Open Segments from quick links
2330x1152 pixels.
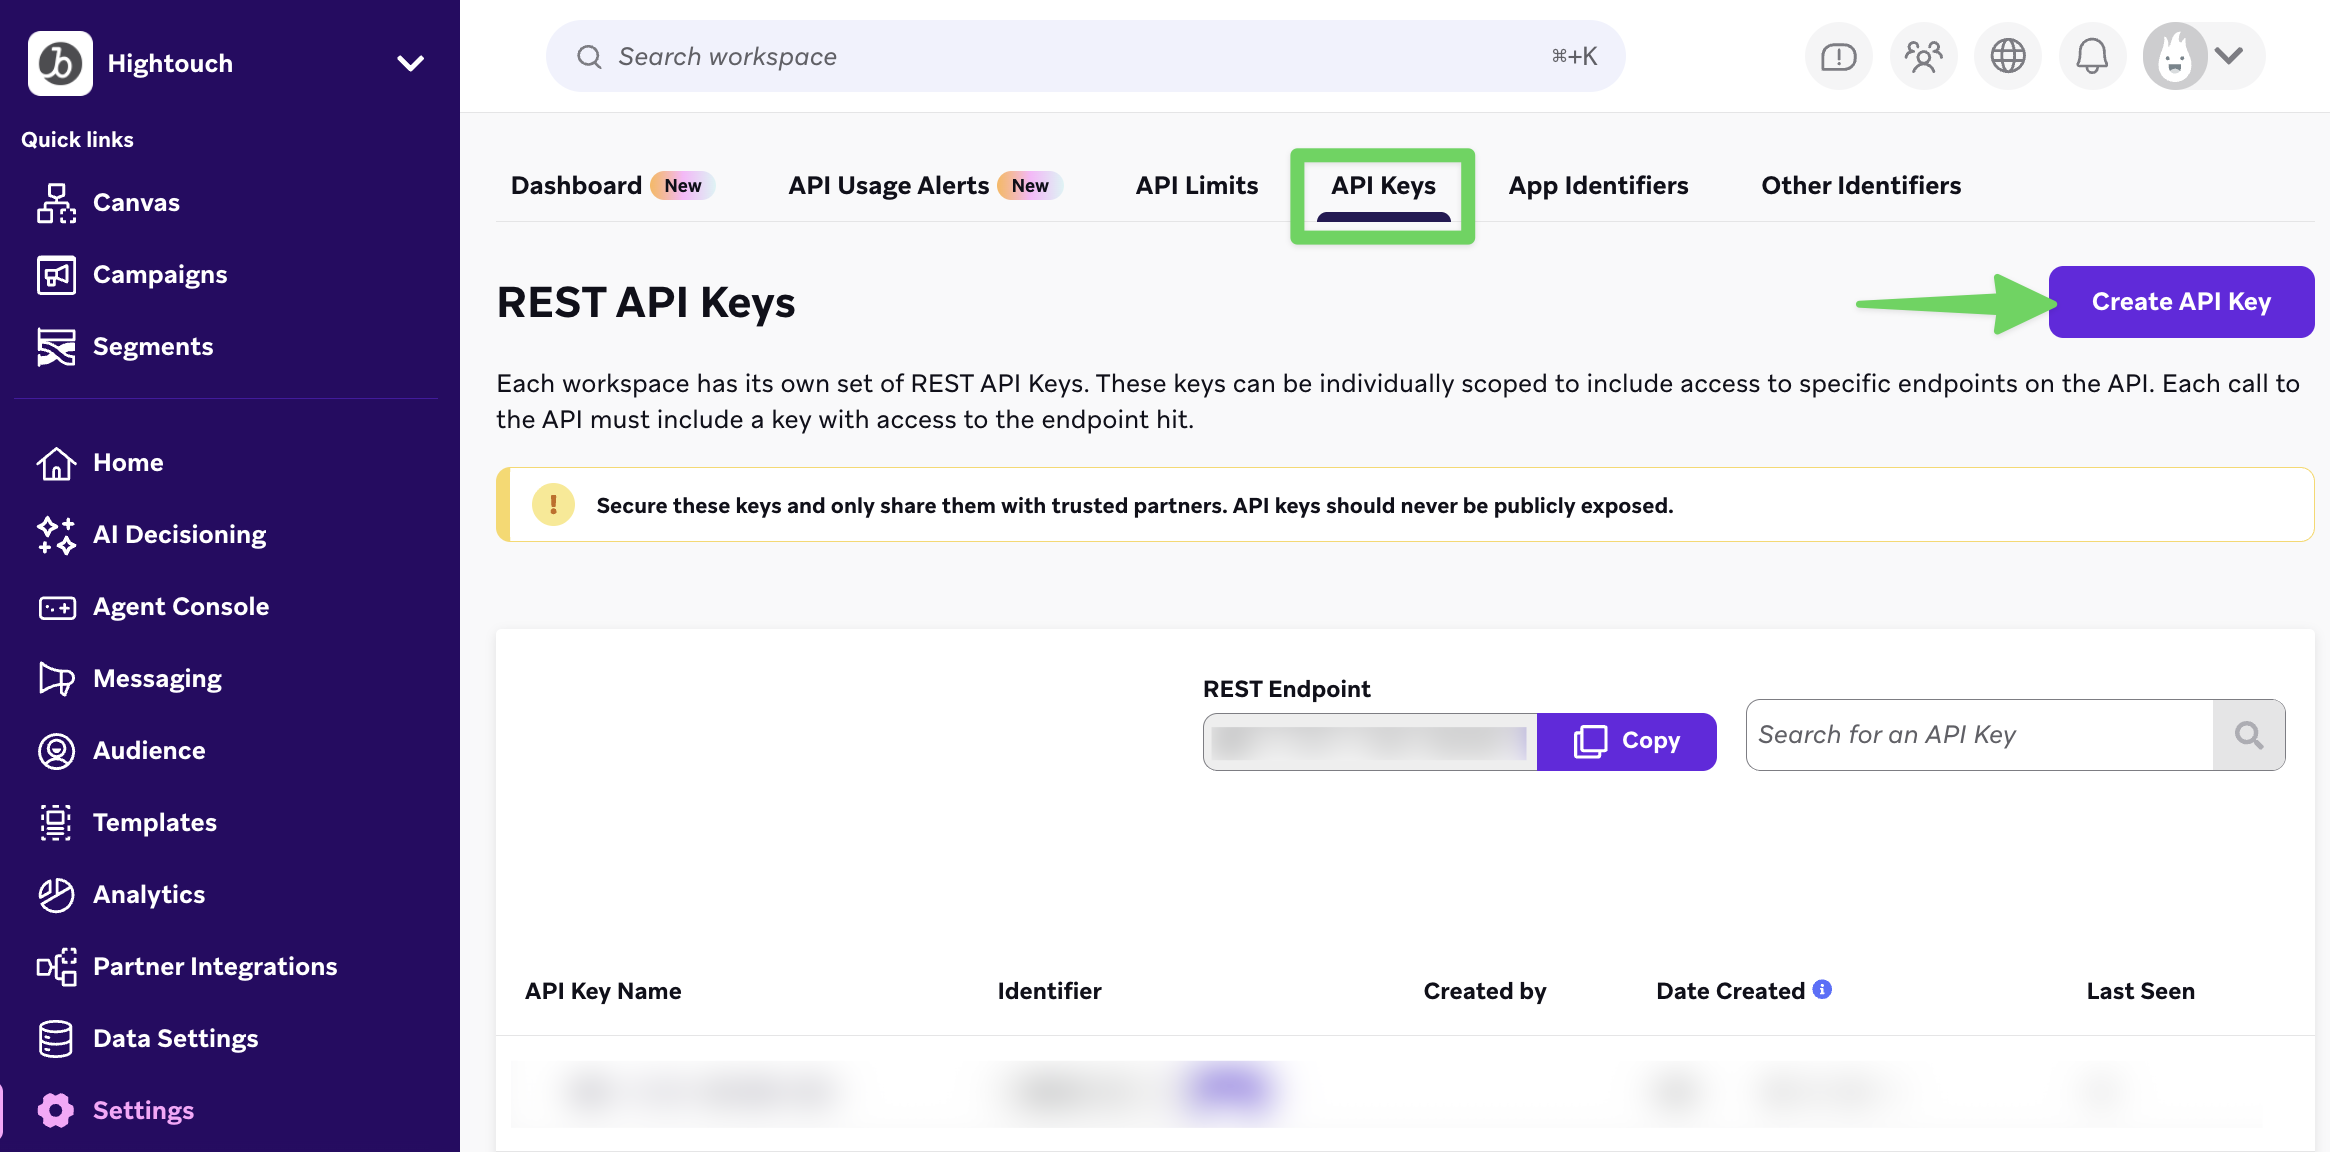pos(125,346)
